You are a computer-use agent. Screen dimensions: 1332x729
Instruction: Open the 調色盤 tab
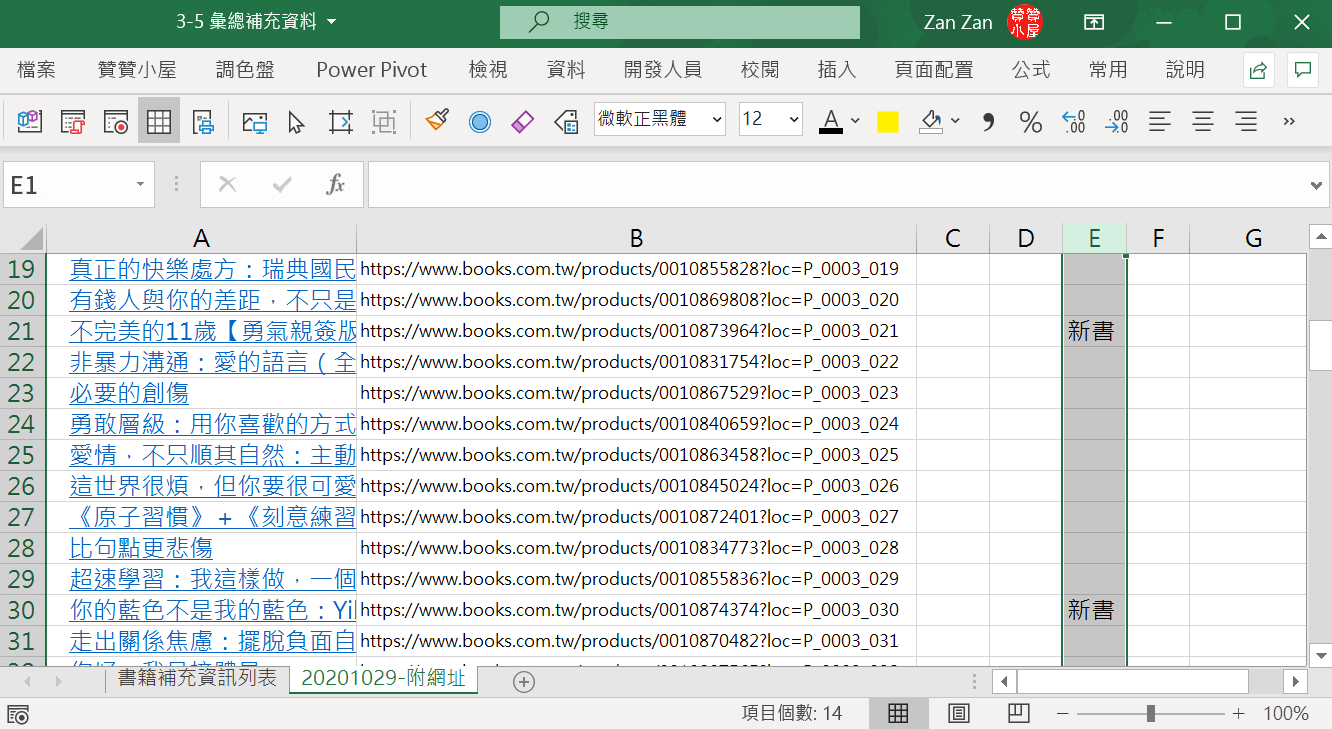pyautogui.click(x=245, y=70)
